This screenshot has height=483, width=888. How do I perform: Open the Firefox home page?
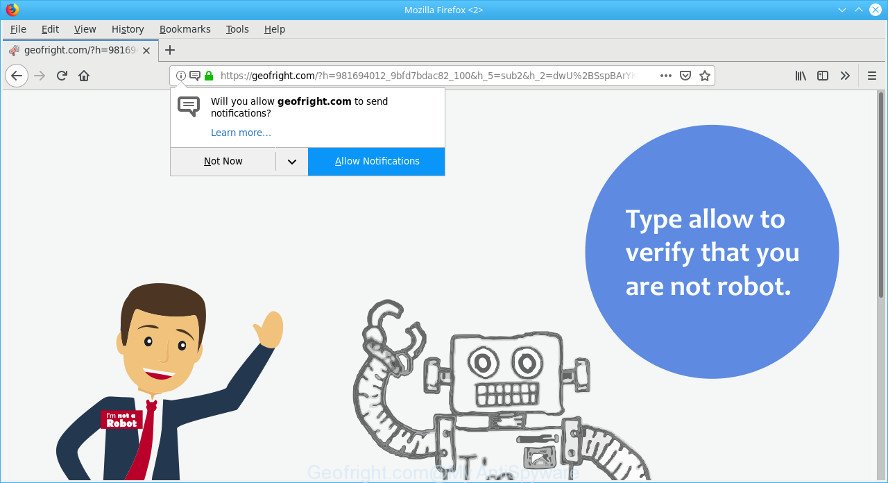tap(84, 76)
